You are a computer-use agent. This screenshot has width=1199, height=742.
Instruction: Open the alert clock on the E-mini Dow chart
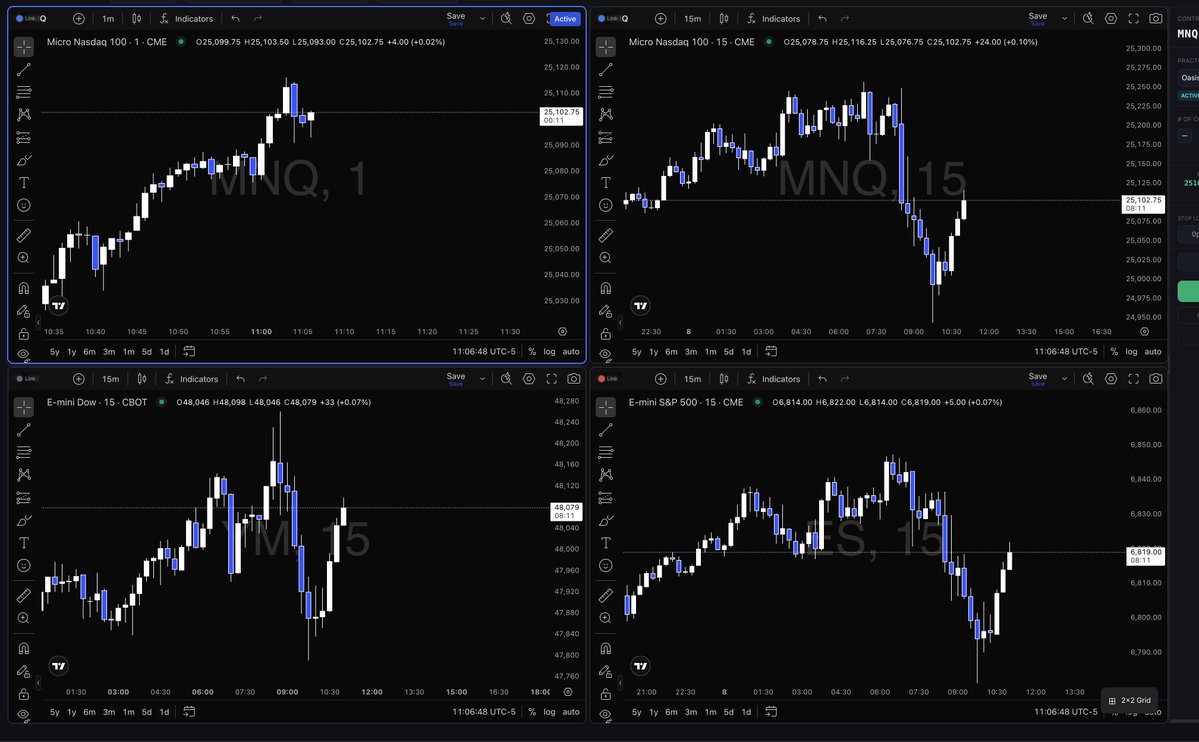(x=505, y=379)
